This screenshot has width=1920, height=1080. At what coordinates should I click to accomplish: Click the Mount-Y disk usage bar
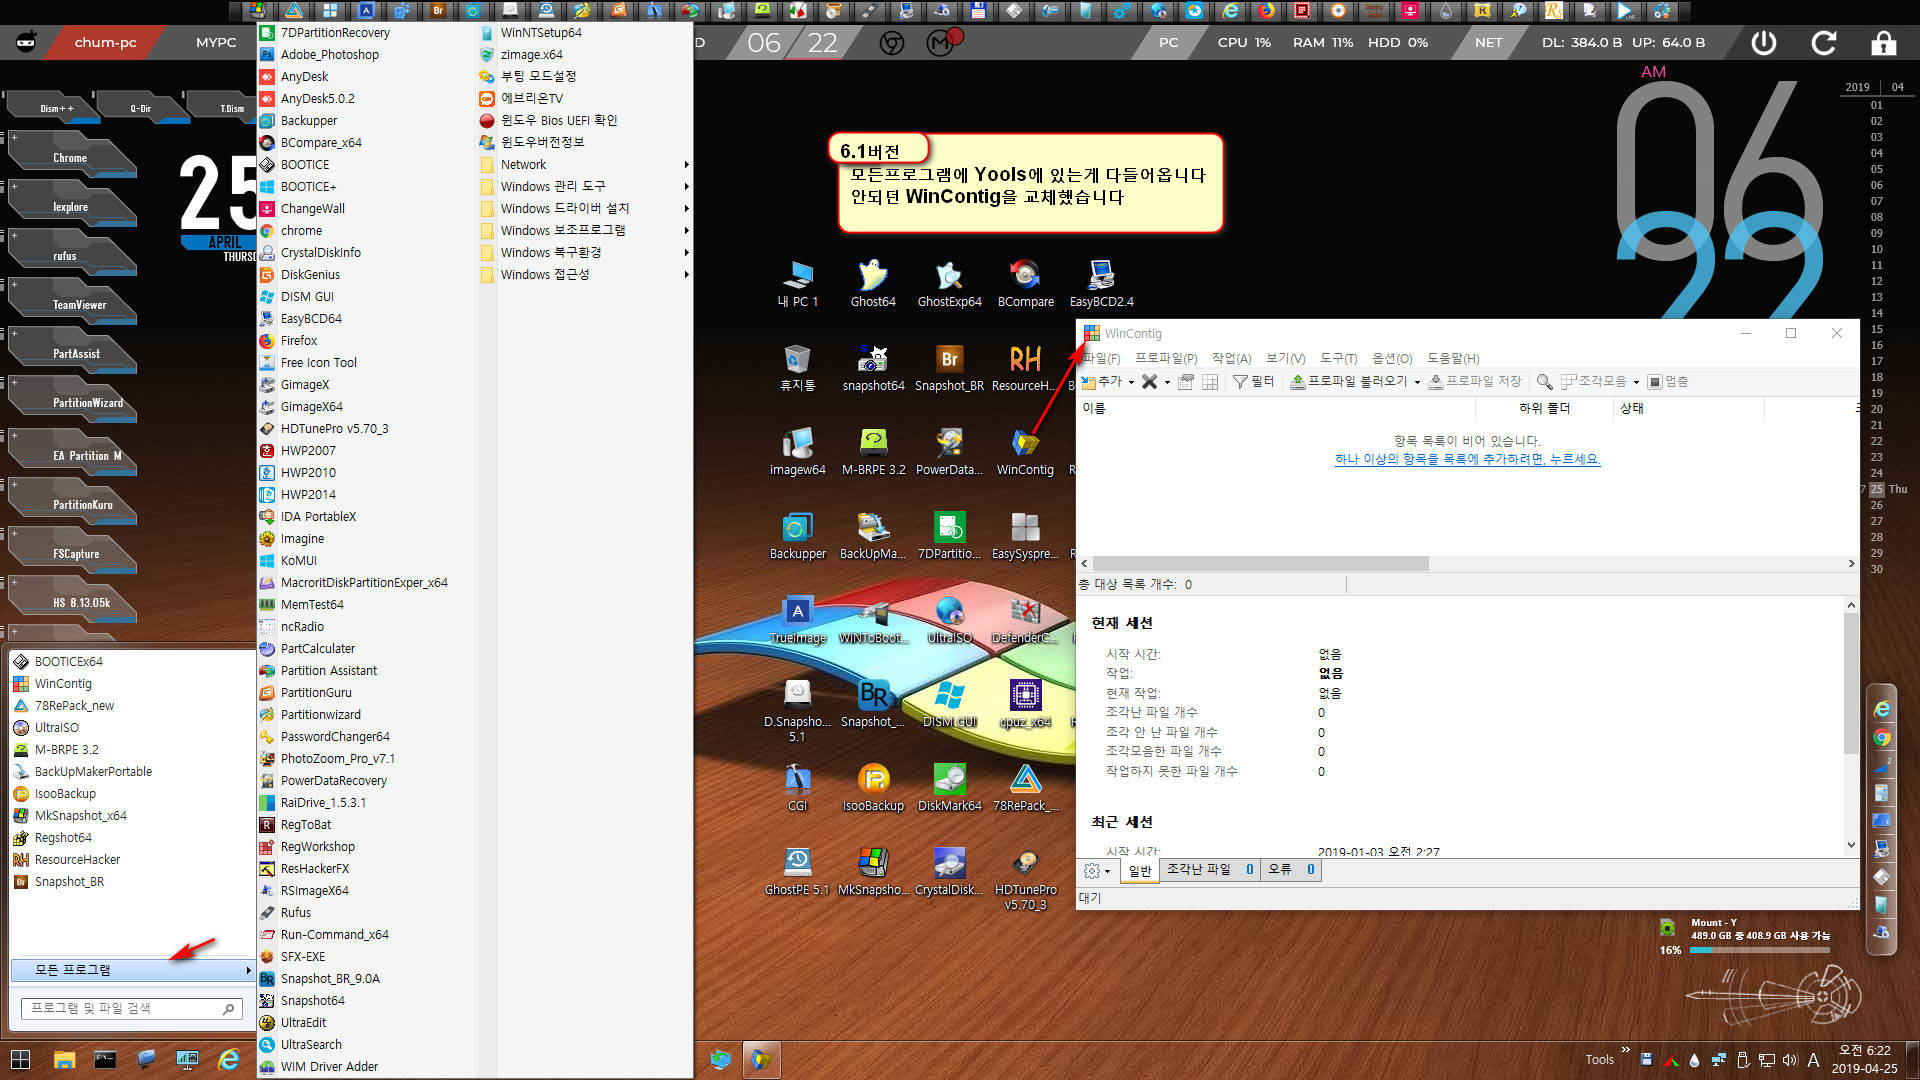[x=1760, y=951]
